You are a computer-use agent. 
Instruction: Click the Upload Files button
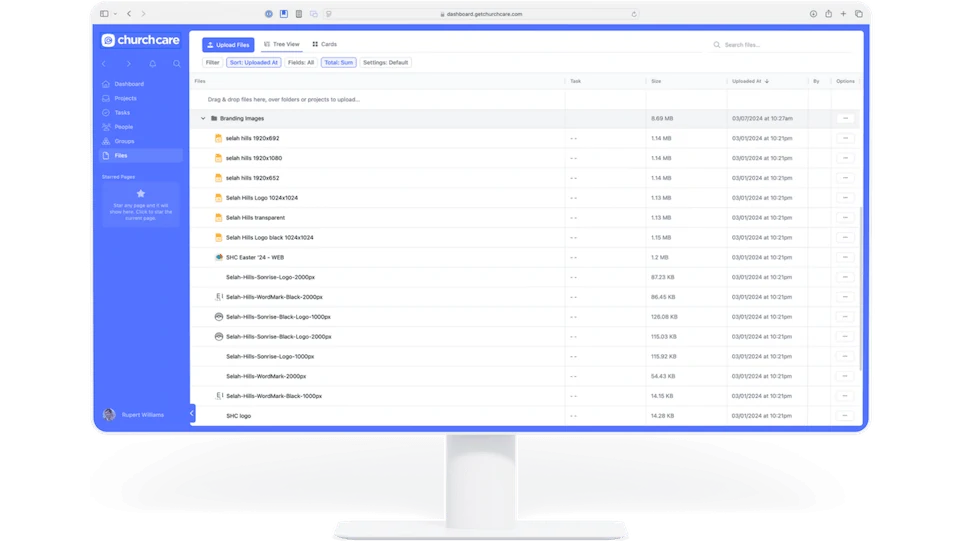[x=228, y=45]
